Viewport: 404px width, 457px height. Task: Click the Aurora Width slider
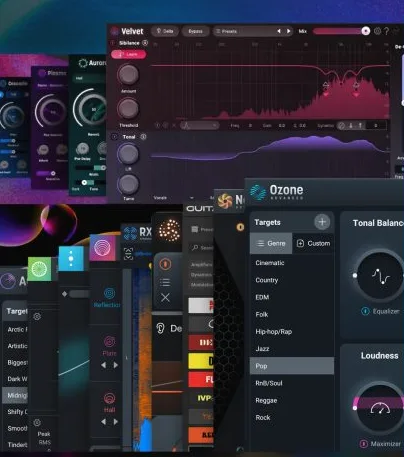click(90, 168)
